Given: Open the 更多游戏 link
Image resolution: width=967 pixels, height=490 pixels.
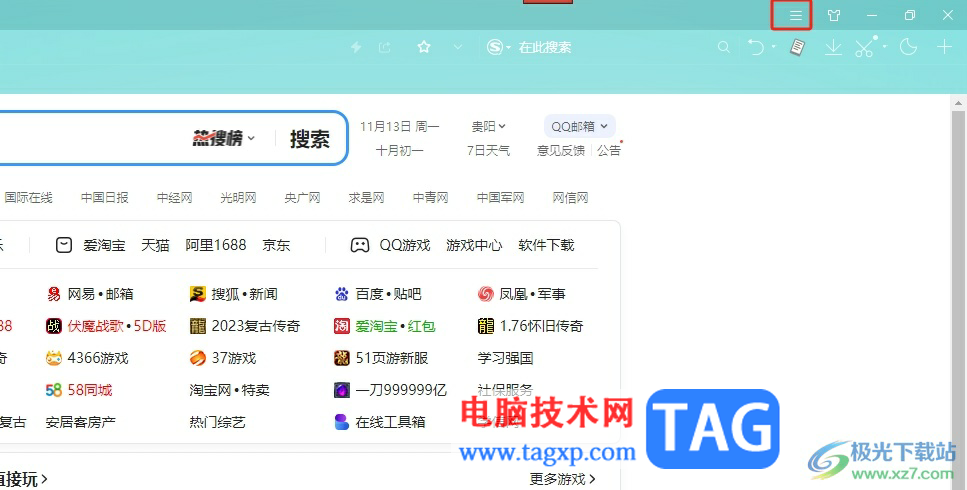Looking at the screenshot, I should [562, 479].
